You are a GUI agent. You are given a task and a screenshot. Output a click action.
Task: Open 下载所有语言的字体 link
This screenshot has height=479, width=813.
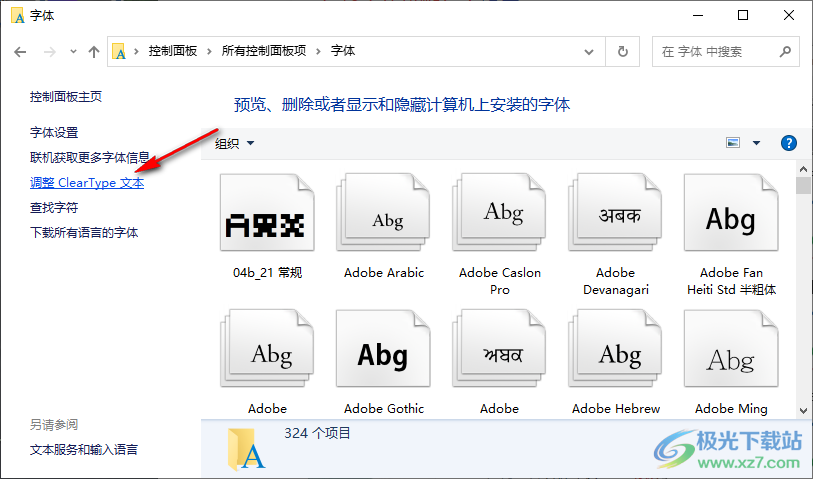pyautogui.click(x=84, y=233)
